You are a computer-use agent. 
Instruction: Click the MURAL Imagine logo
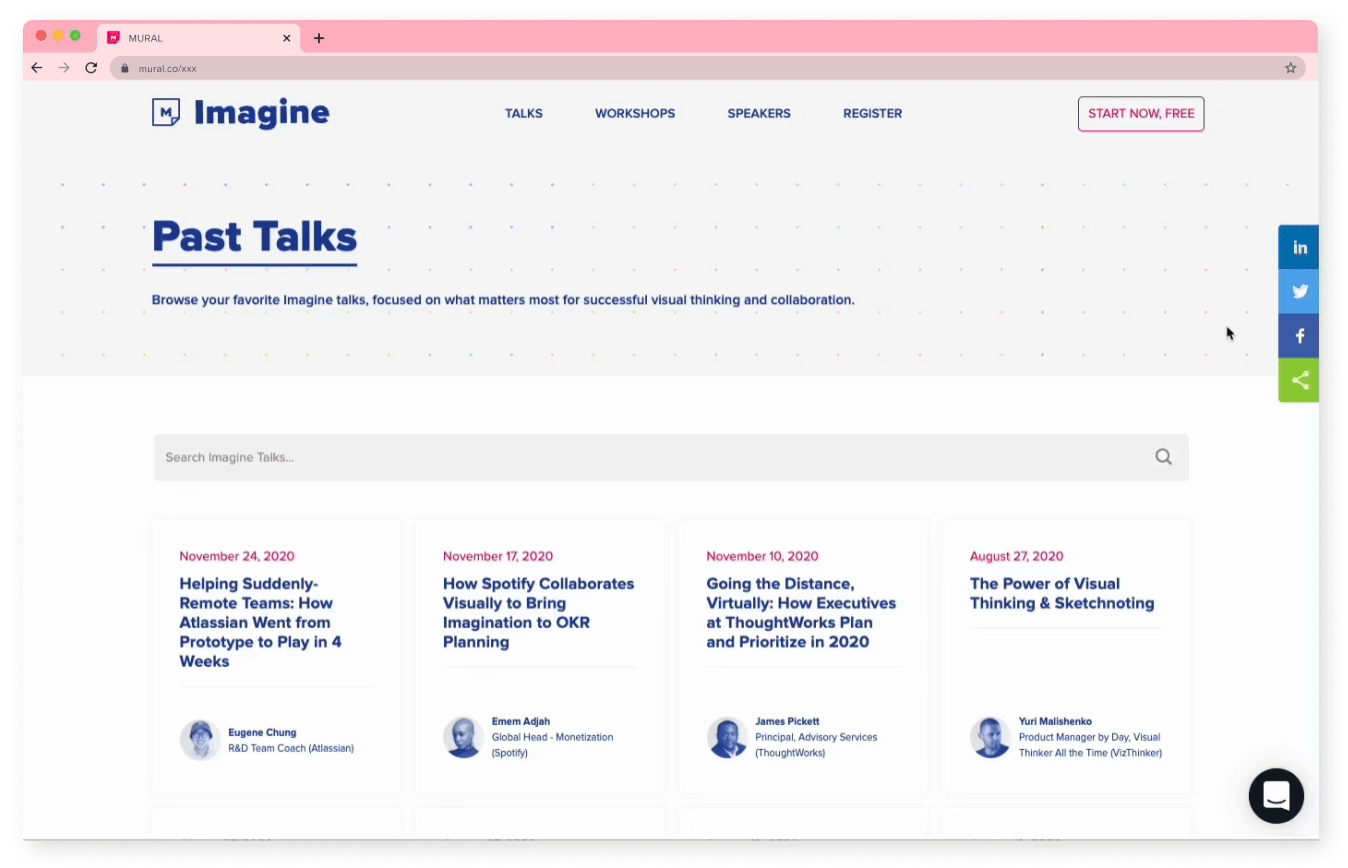[240, 113]
